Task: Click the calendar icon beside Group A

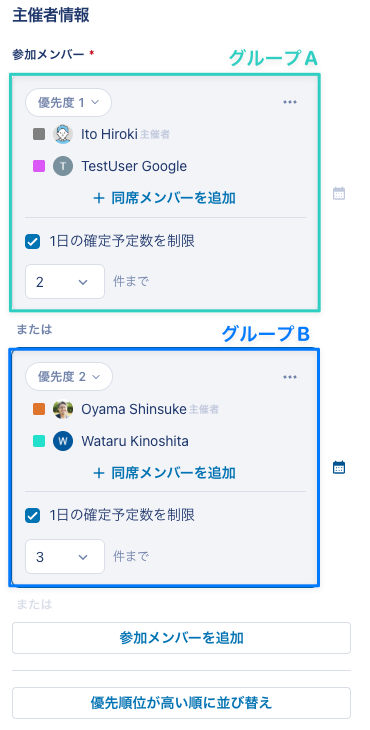Action: [x=339, y=193]
